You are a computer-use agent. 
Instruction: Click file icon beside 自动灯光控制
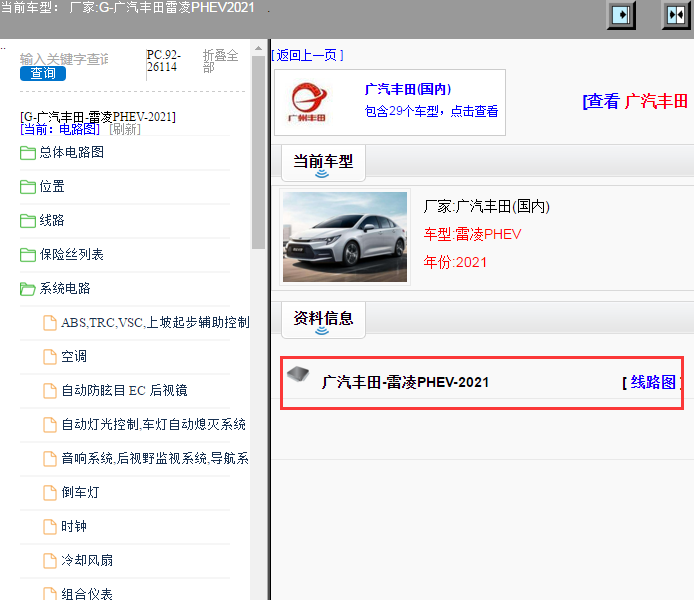pyautogui.click(x=50, y=425)
